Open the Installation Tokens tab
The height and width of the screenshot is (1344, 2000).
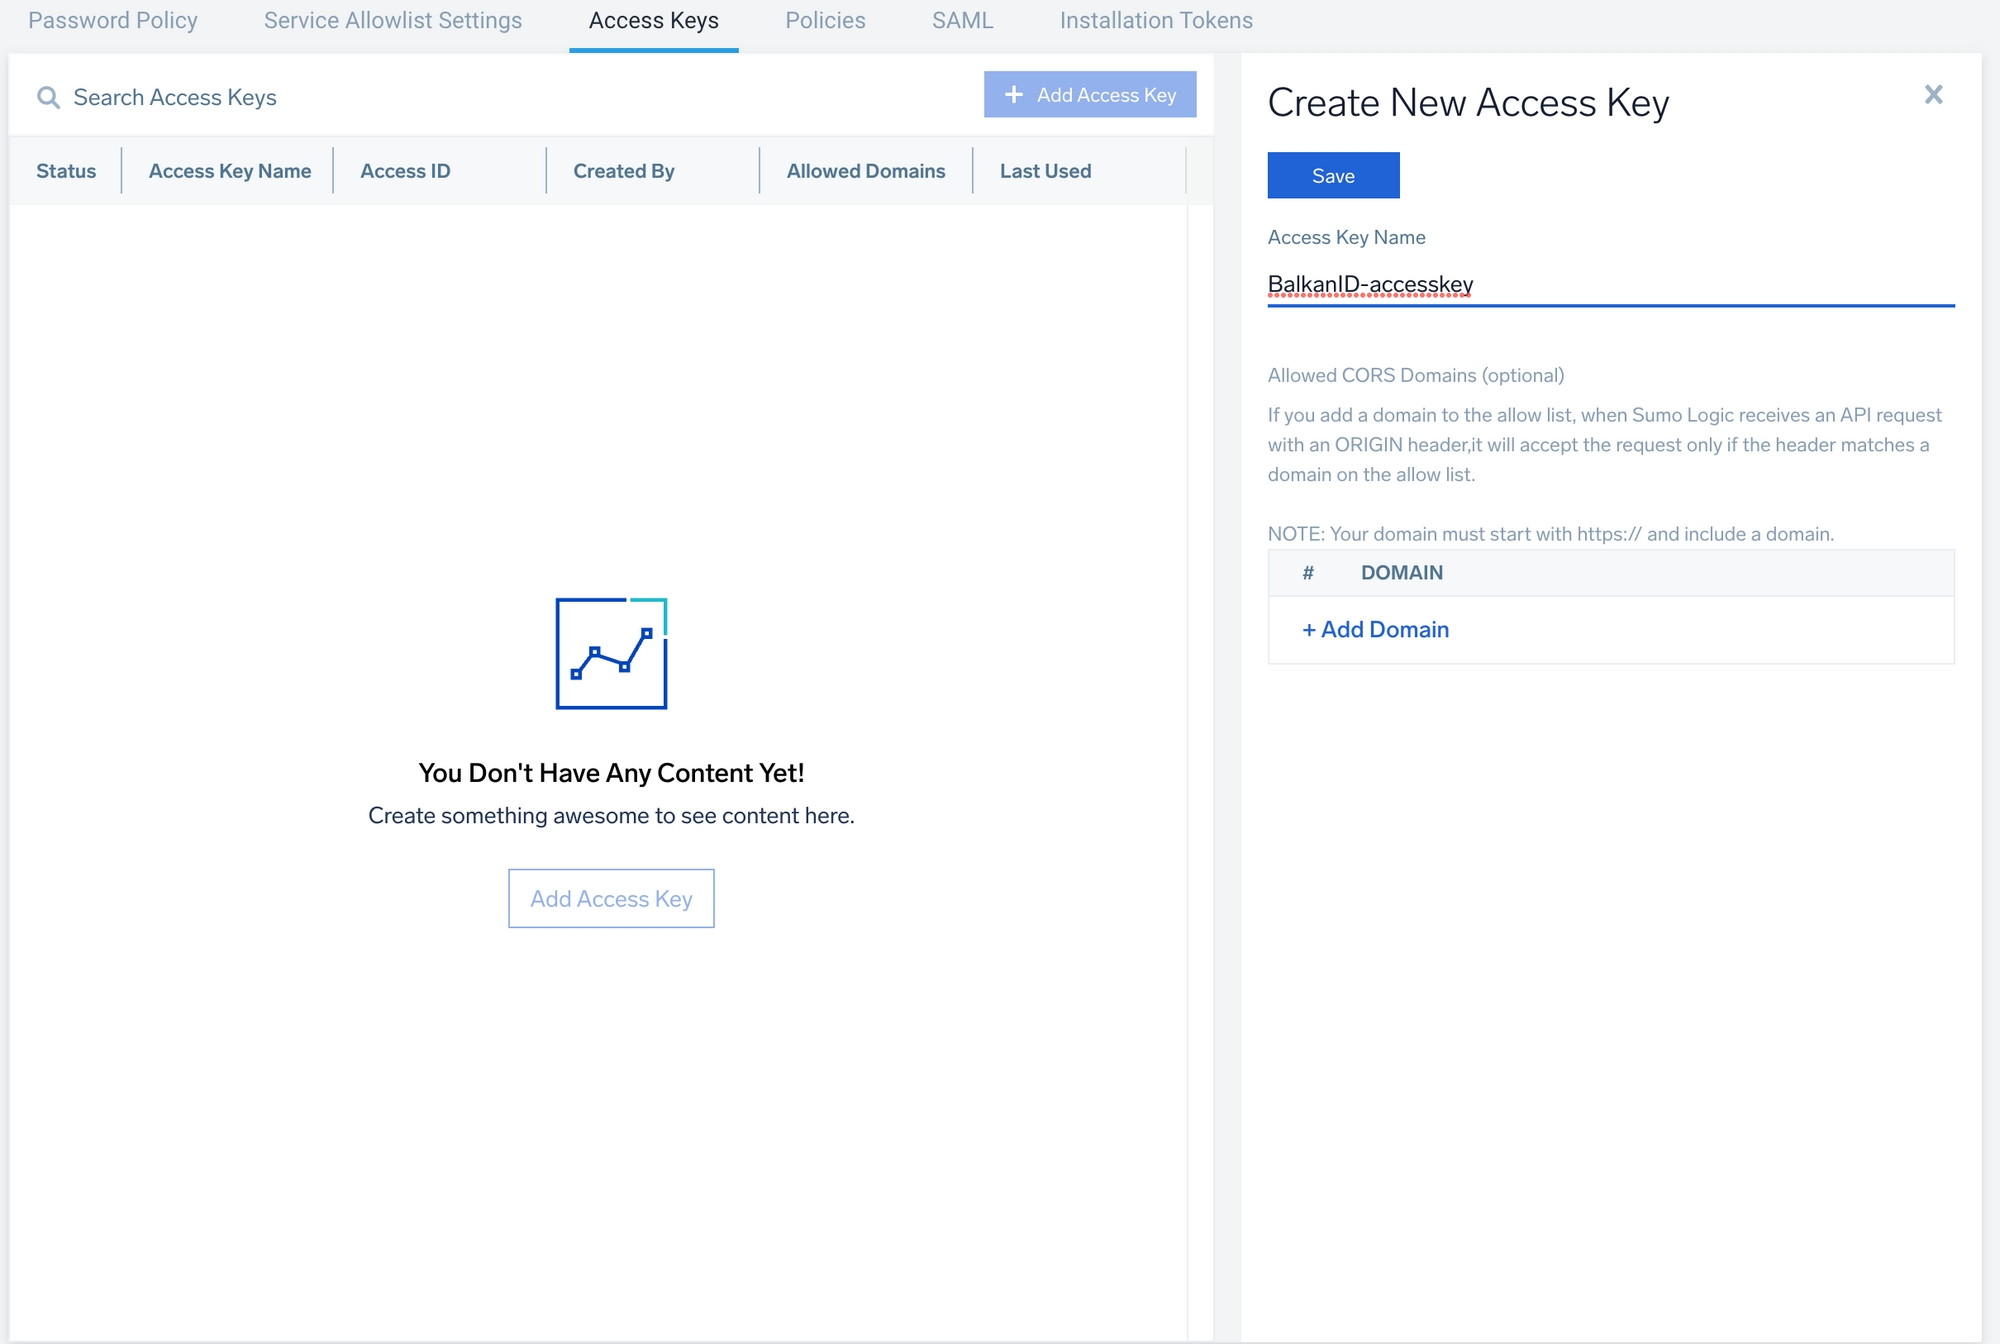[x=1156, y=21]
